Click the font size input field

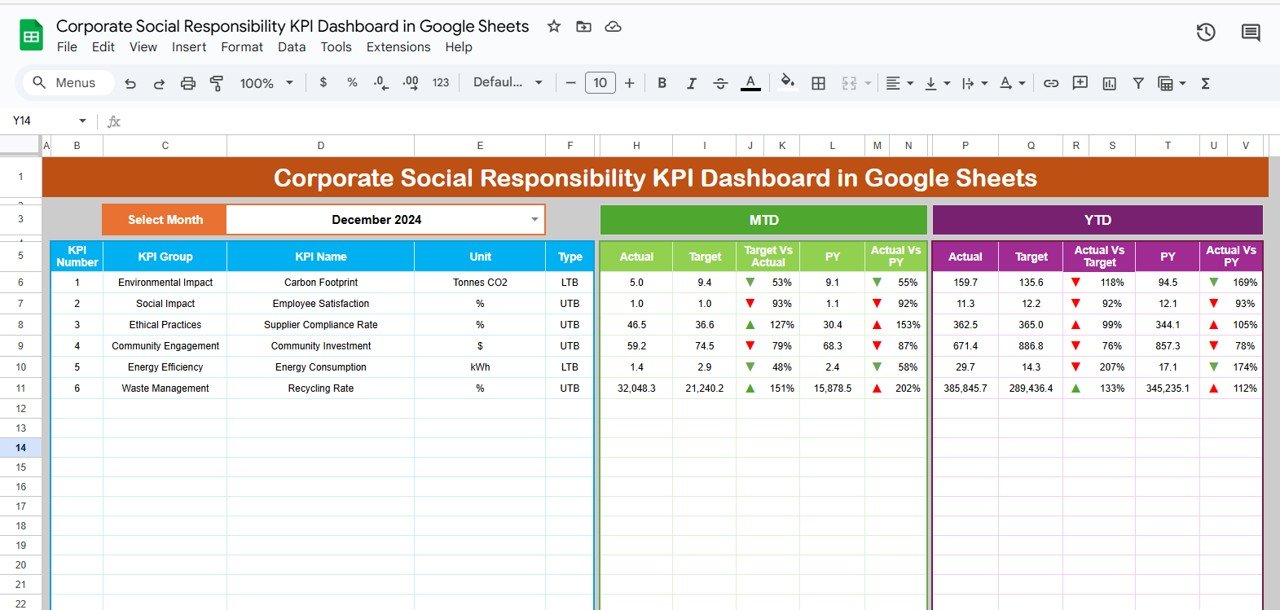coord(599,83)
